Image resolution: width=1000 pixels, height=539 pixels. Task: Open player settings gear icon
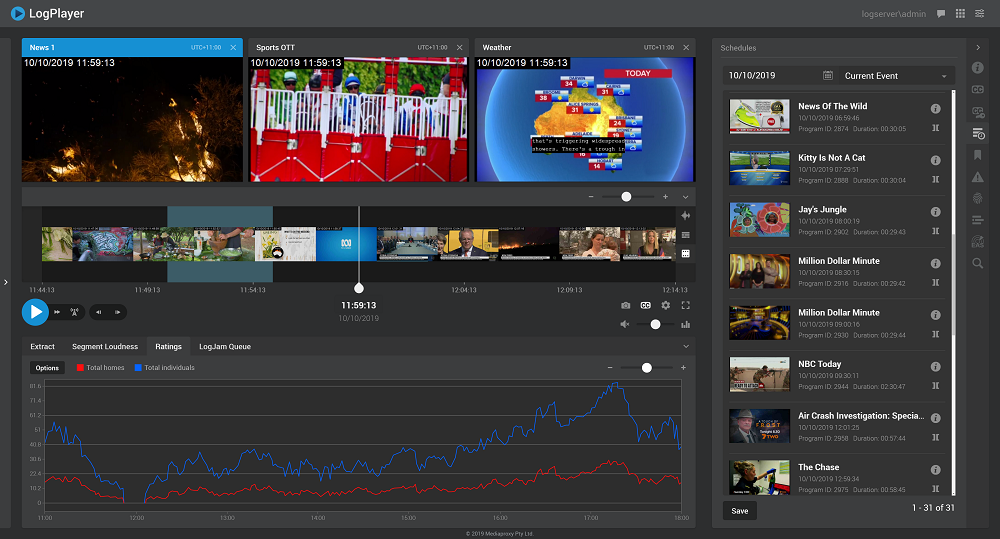(666, 306)
